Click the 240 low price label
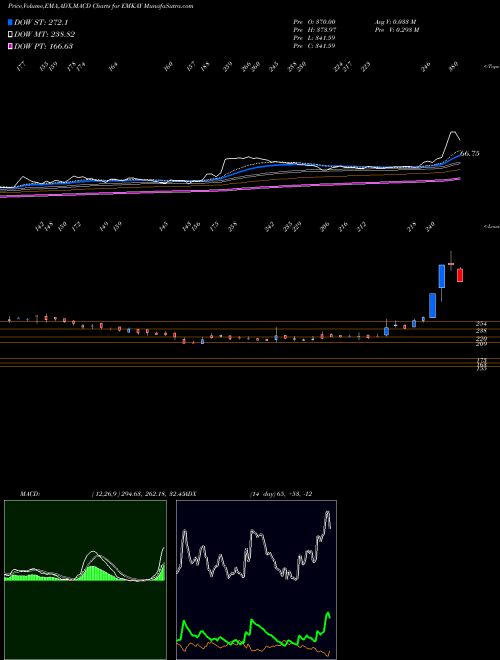The width and height of the screenshot is (500, 660). (x=430, y=227)
